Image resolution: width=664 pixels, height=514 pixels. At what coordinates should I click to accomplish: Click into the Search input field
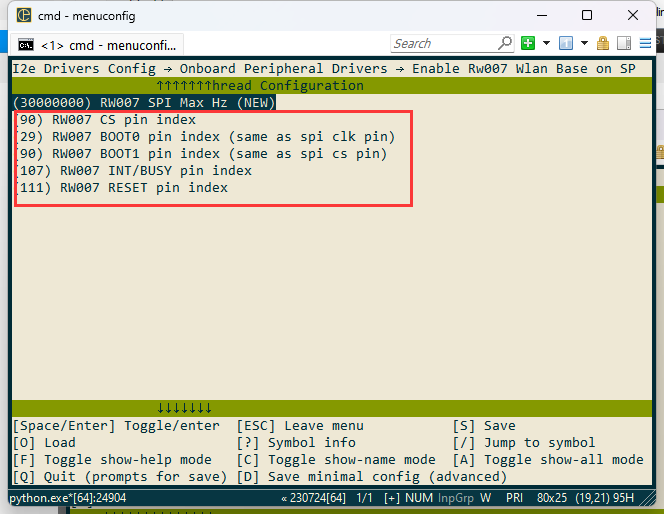[x=443, y=43]
